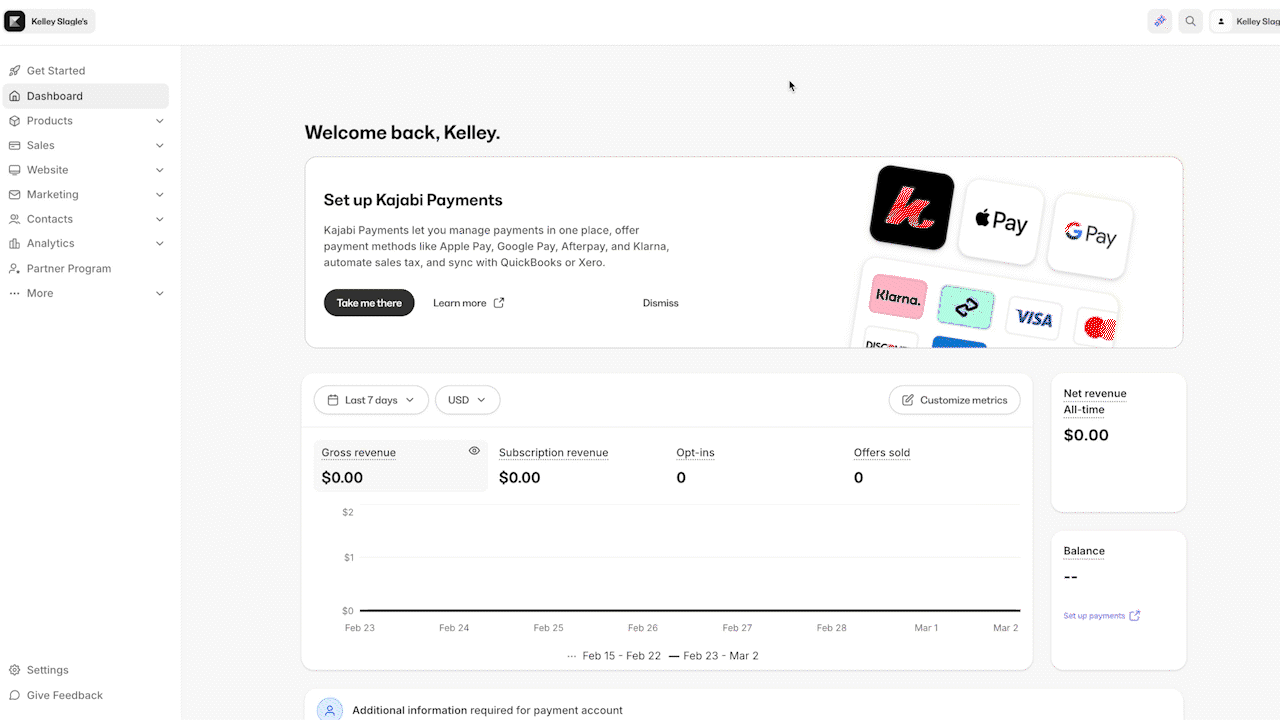Click the Give Feedback speech bubble icon
This screenshot has width=1280, height=720.
tap(15, 695)
